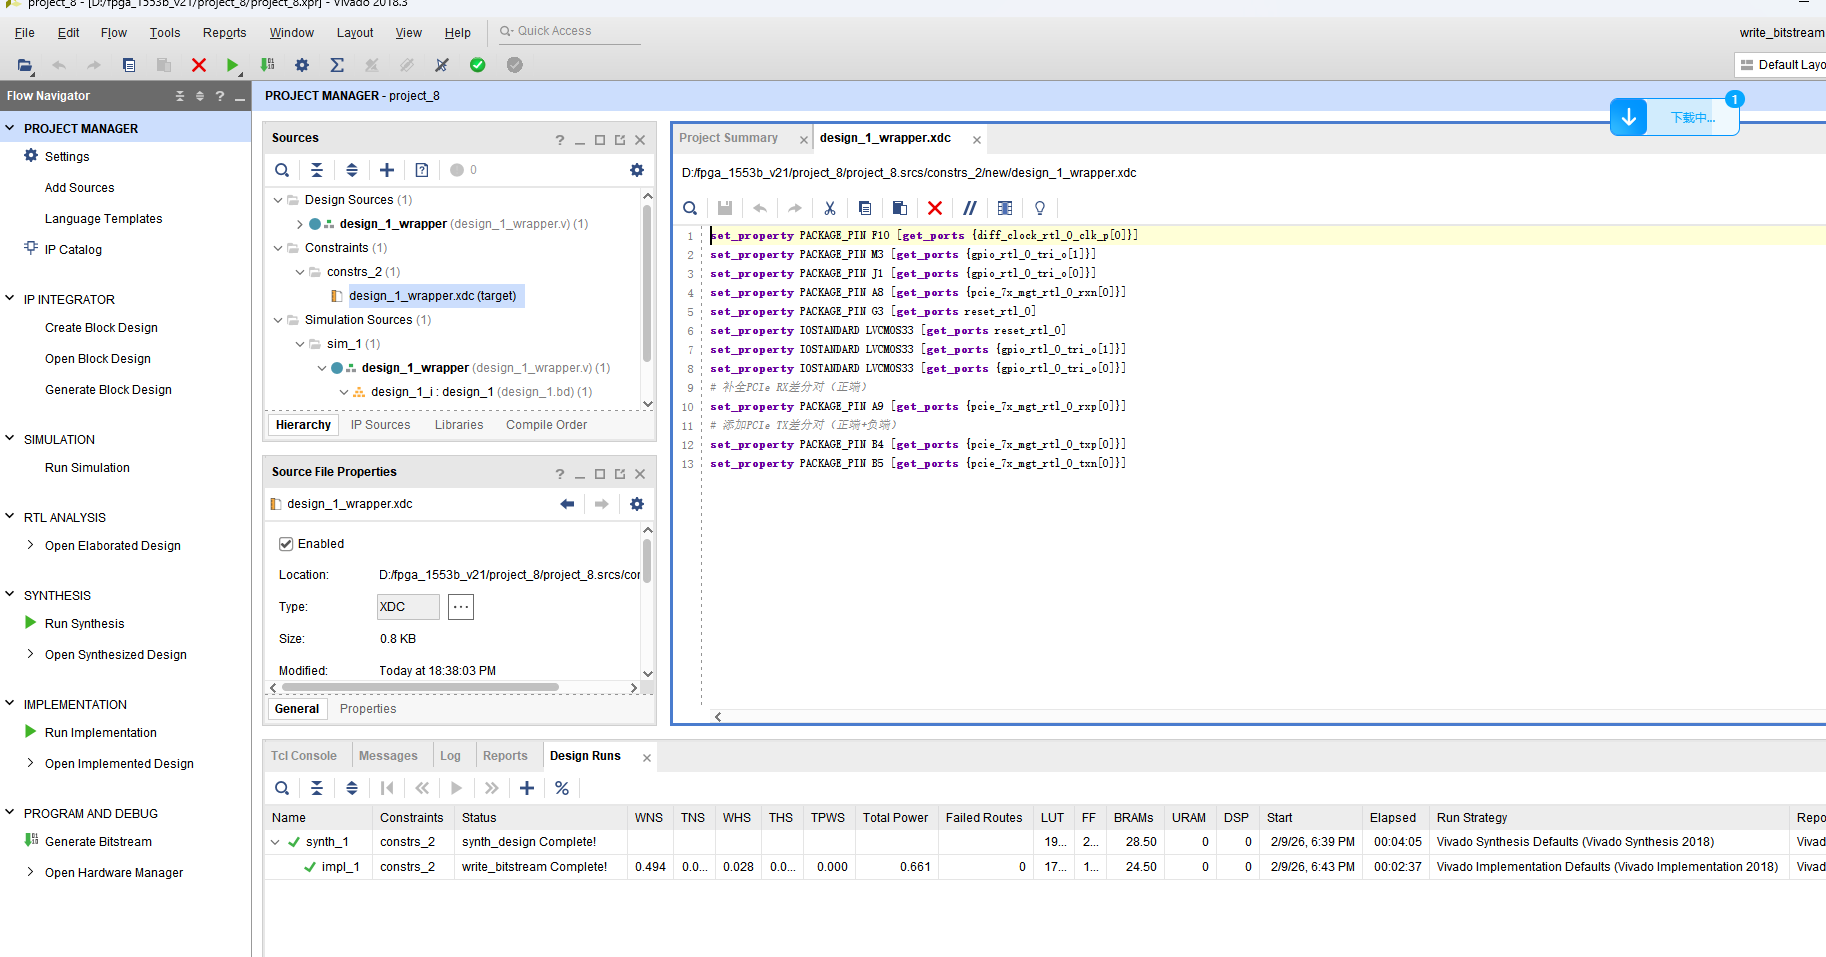The width and height of the screenshot is (1826, 957).
Task: Click Generate Bitstream in Flow Navigator
Action: 98,842
